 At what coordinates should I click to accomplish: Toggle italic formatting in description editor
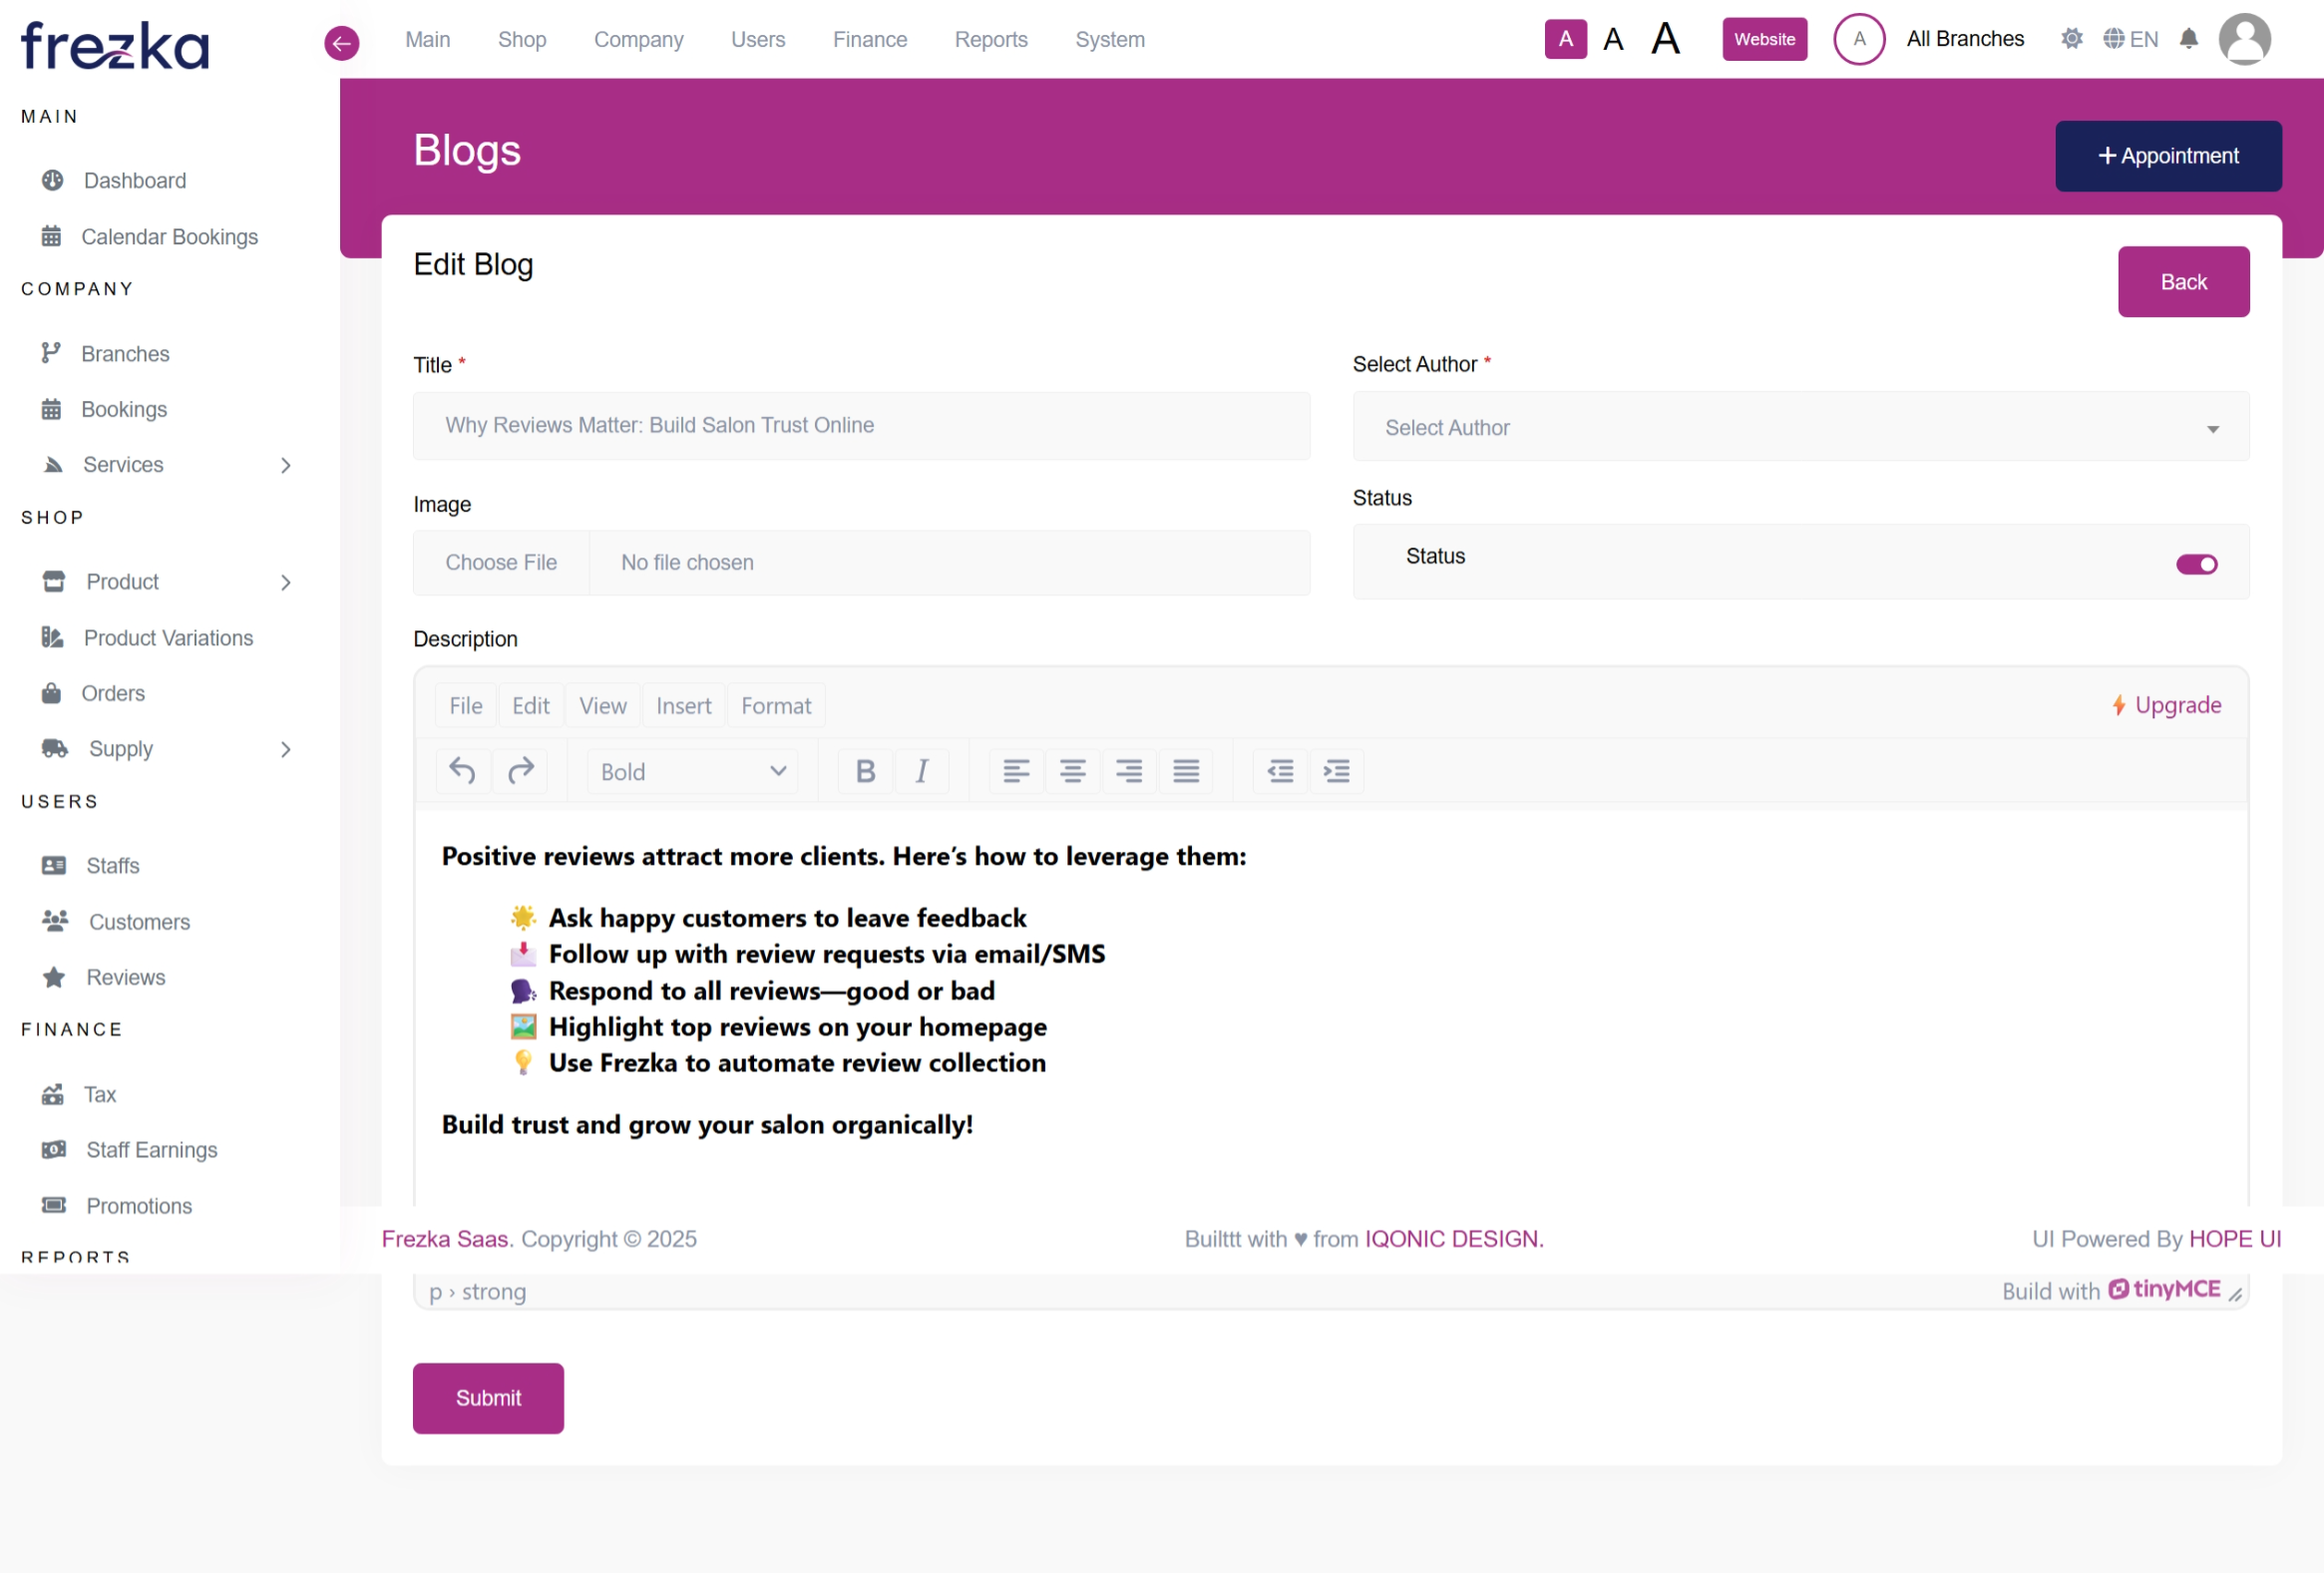point(921,771)
